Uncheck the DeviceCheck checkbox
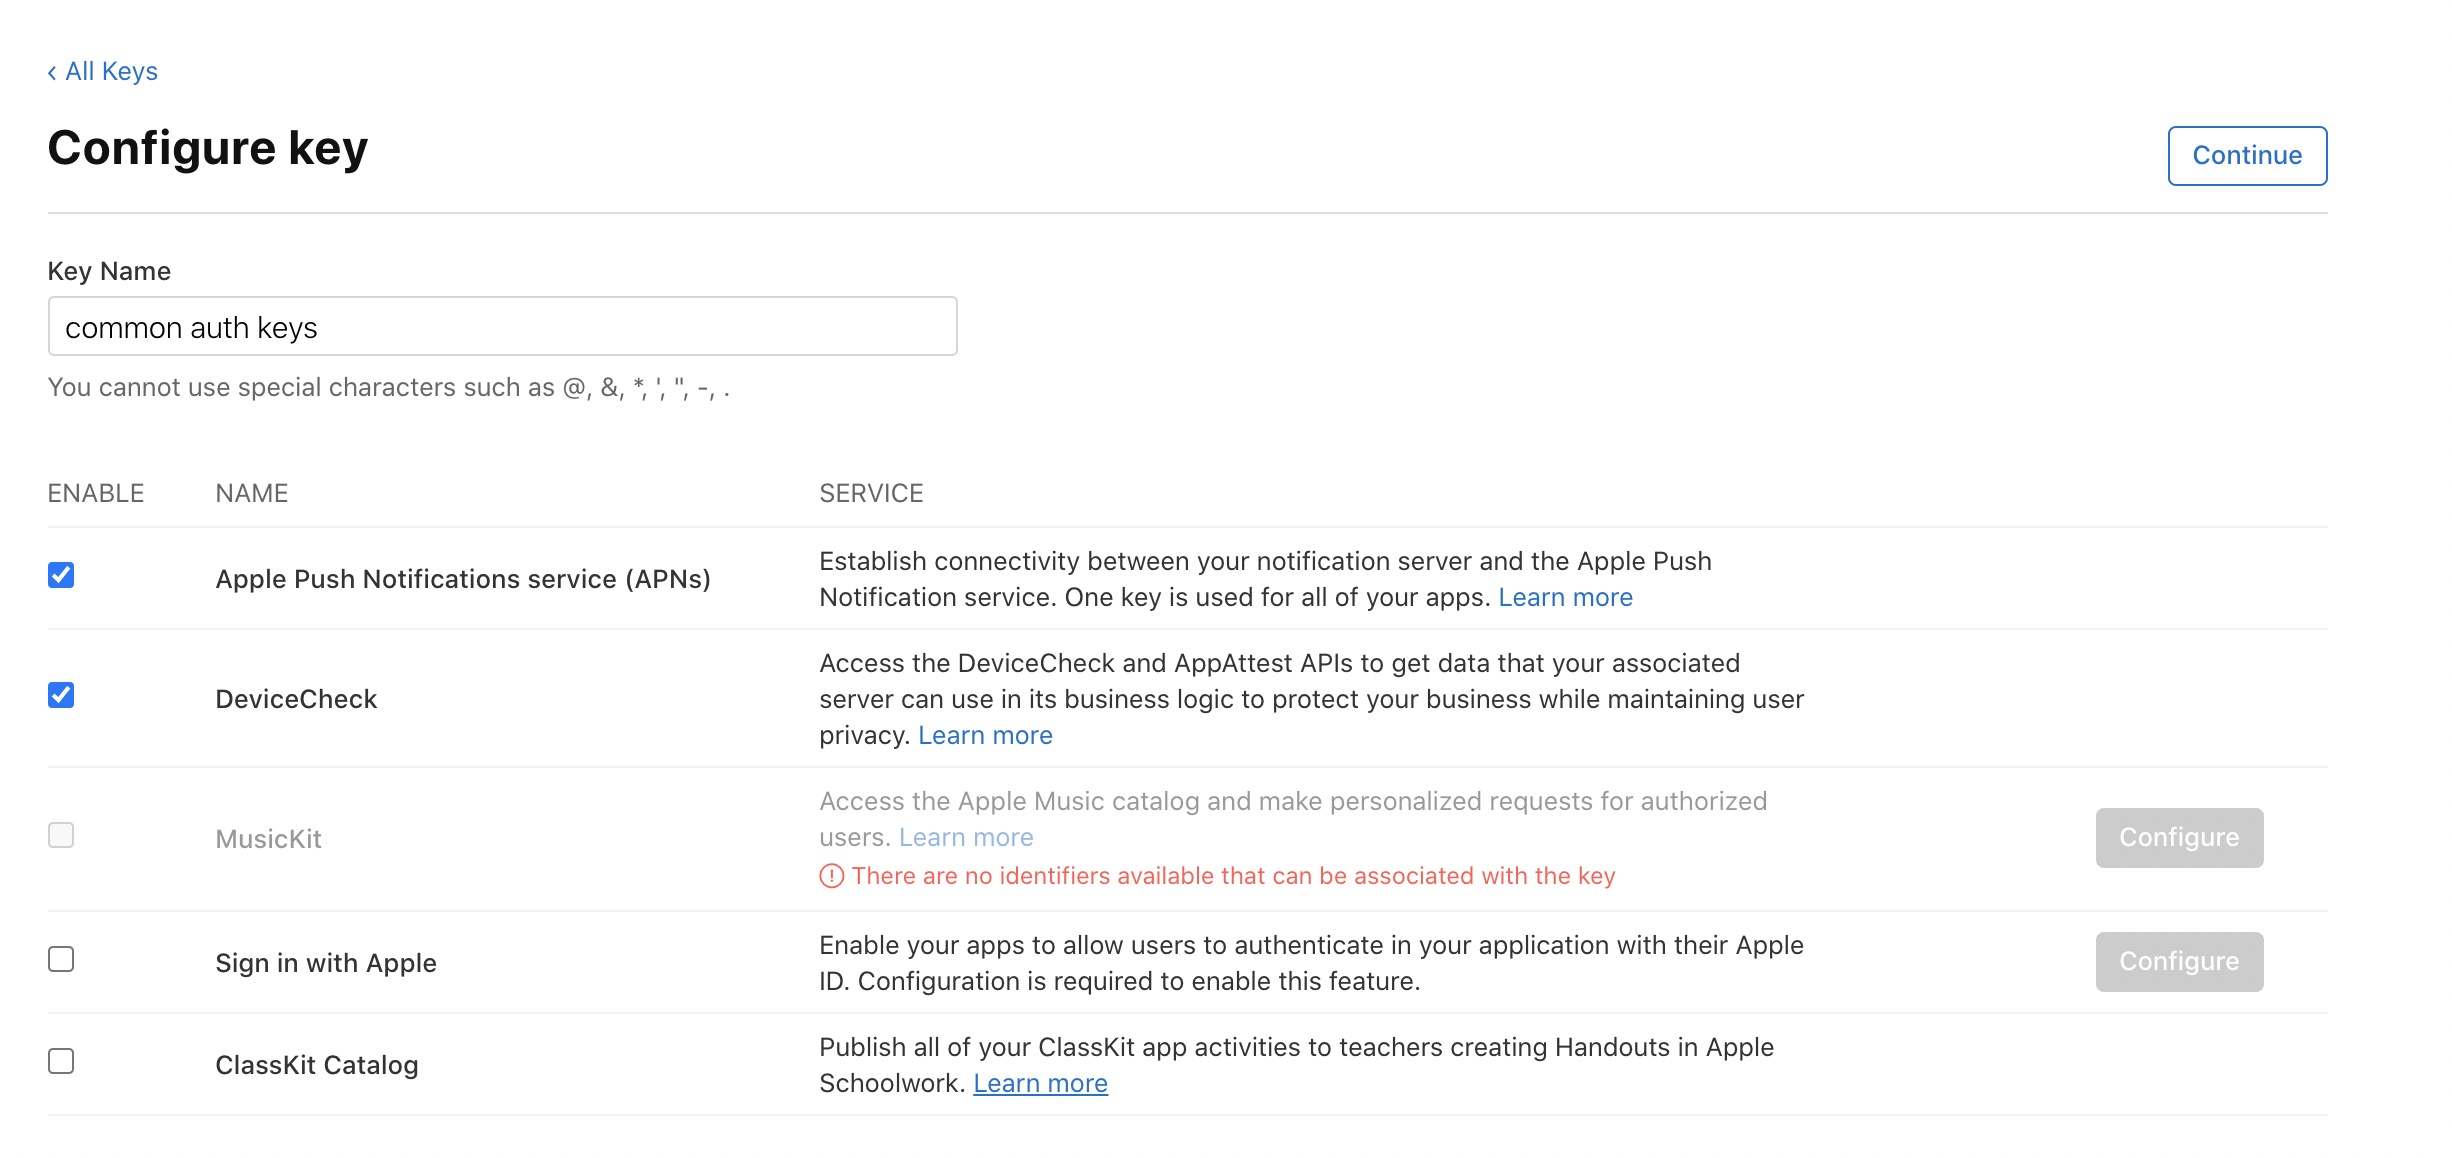The width and height of the screenshot is (2452, 1158). [x=61, y=695]
